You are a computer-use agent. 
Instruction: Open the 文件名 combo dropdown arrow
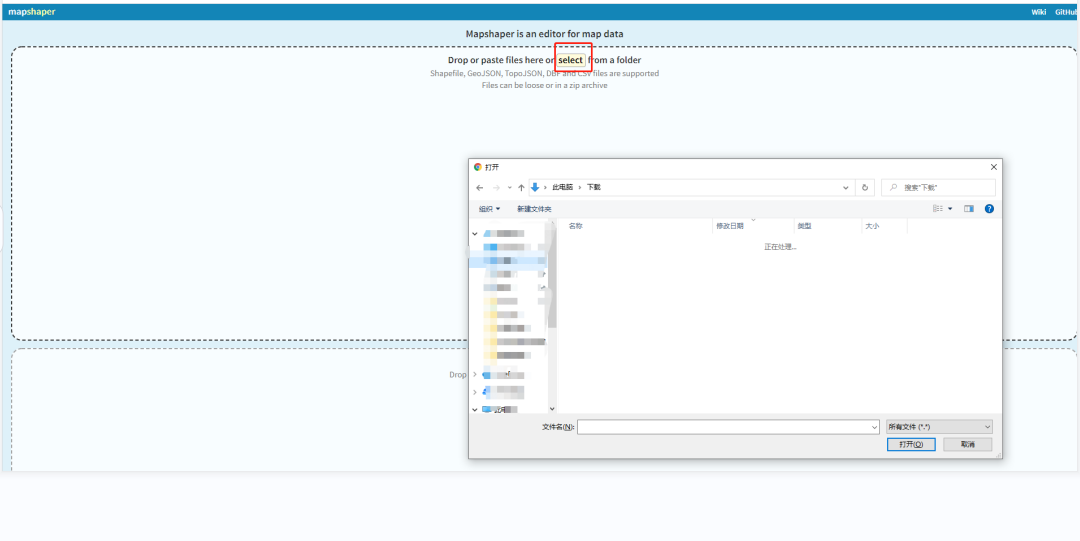pyautogui.click(x=874, y=427)
